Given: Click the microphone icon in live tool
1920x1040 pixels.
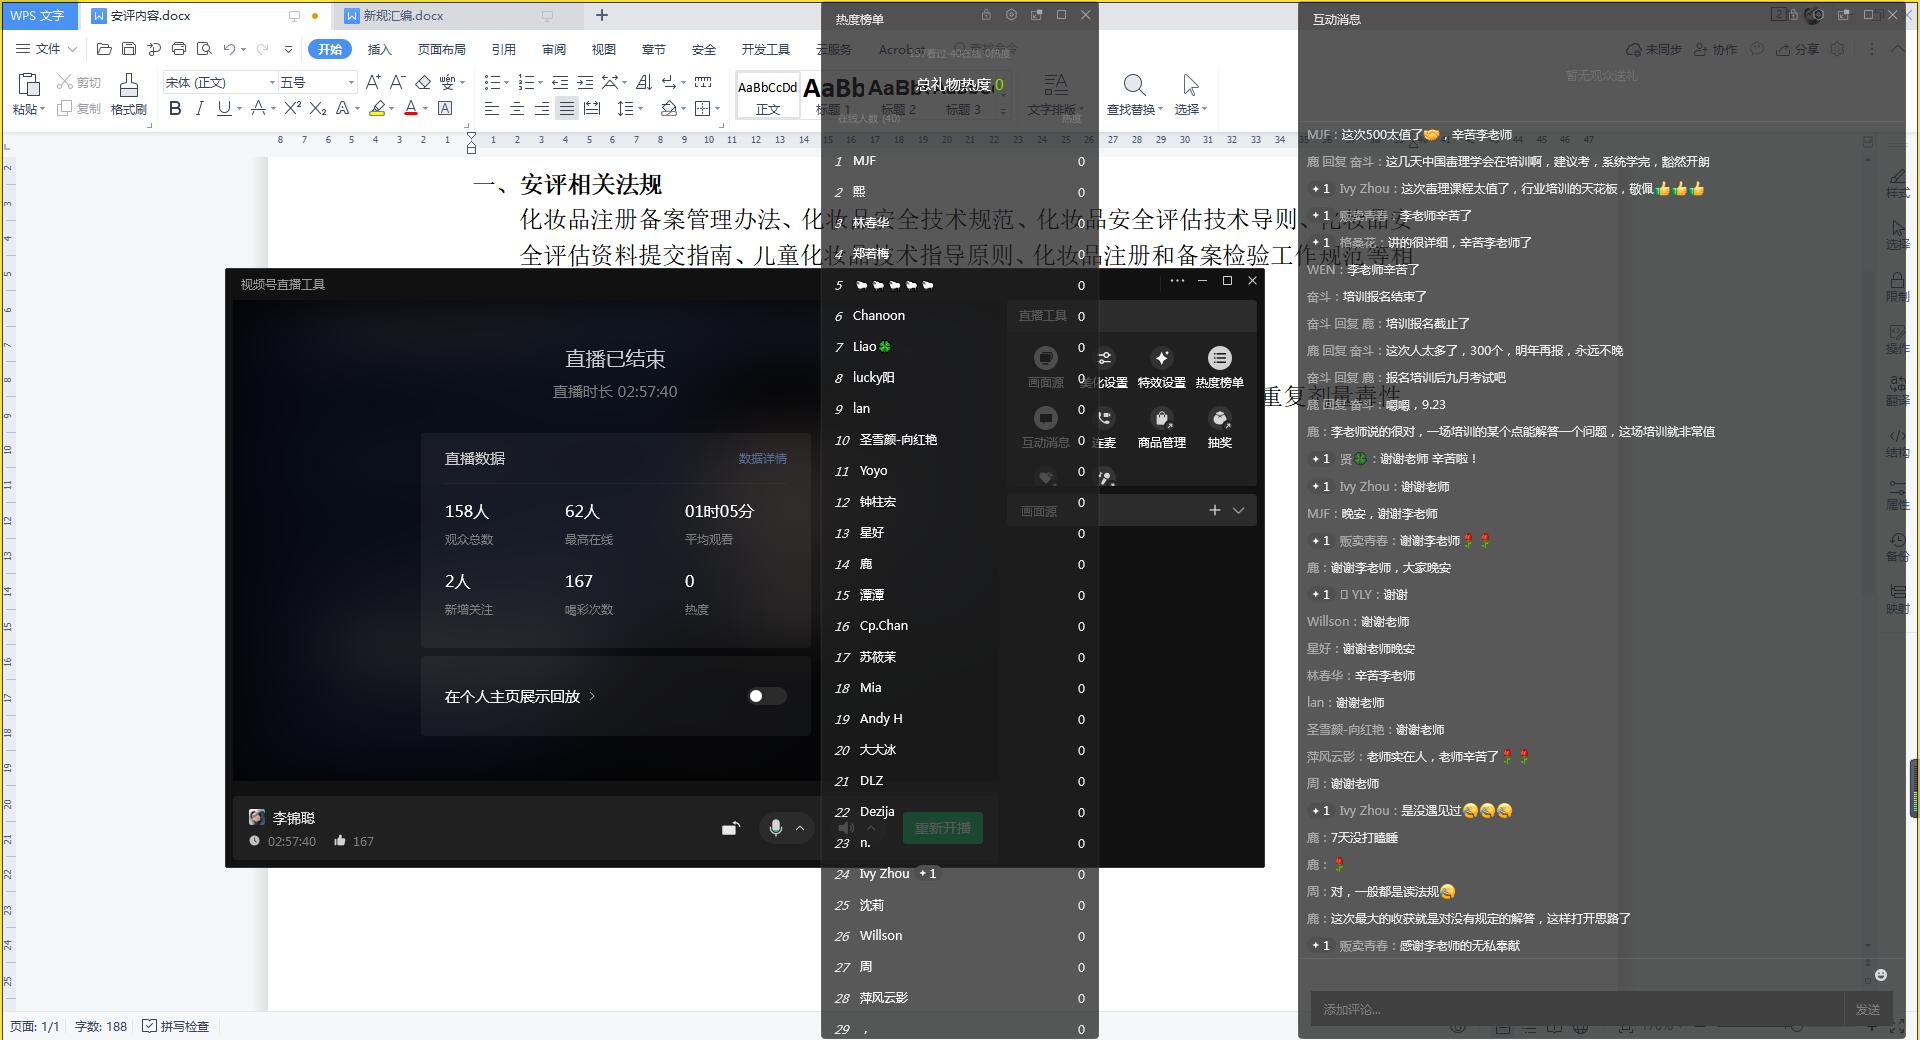Looking at the screenshot, I should [x=775, y=828].
